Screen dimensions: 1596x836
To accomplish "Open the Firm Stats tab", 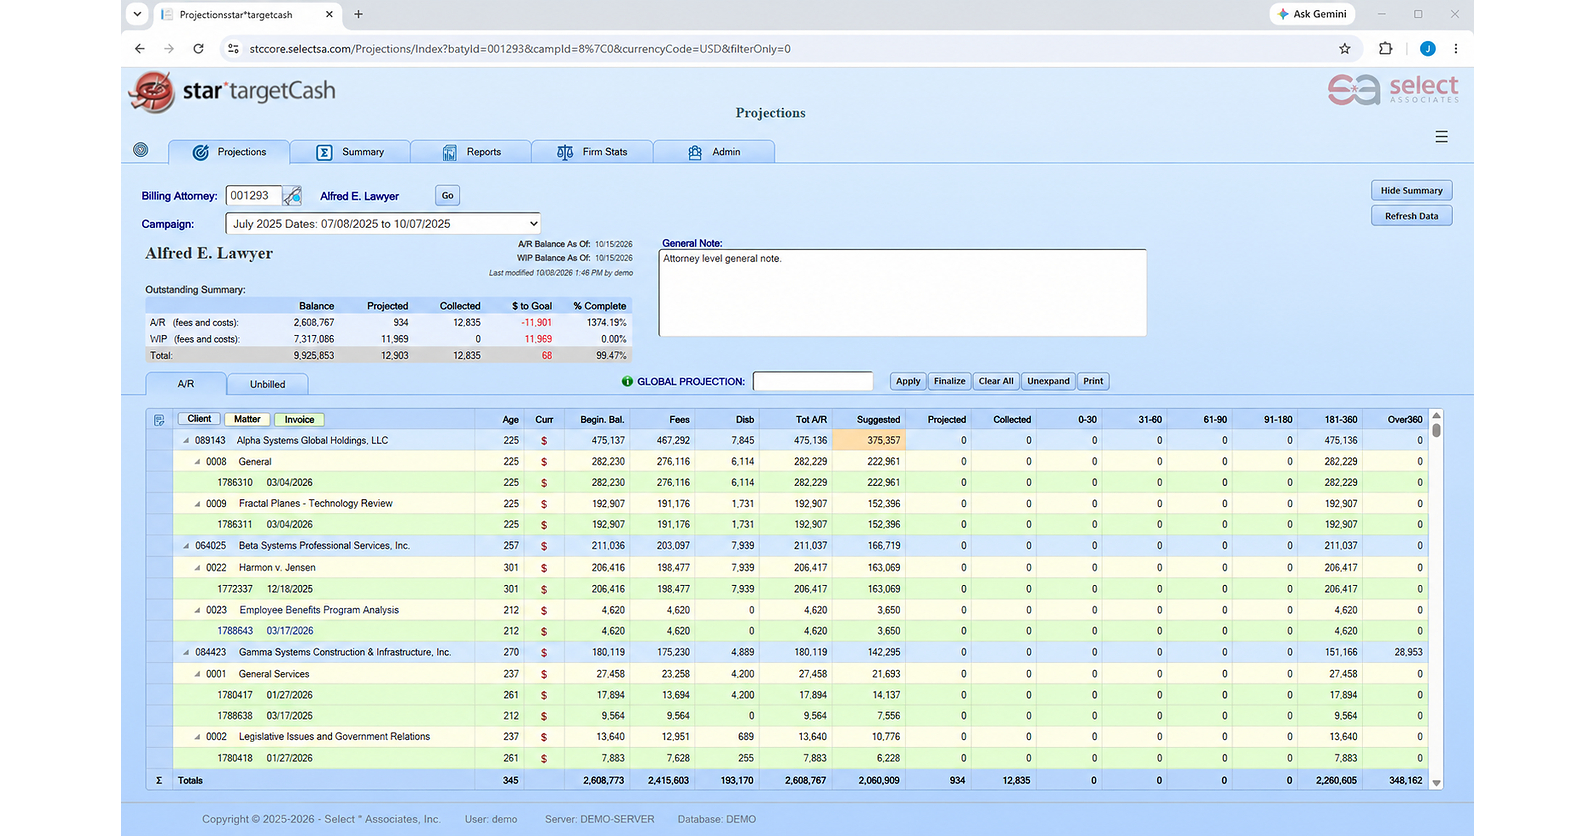I will coord(592,152).
